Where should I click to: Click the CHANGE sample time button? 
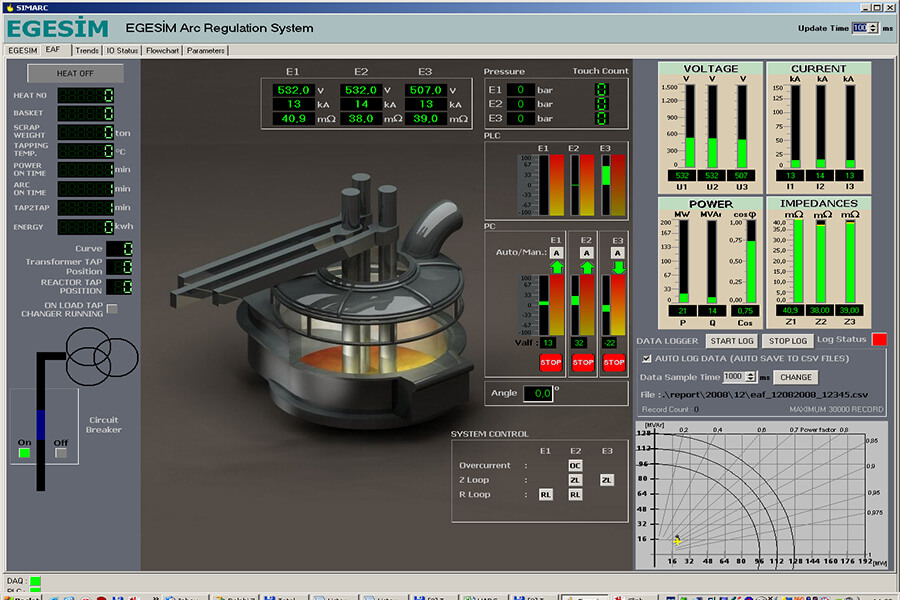click(796, 377)
